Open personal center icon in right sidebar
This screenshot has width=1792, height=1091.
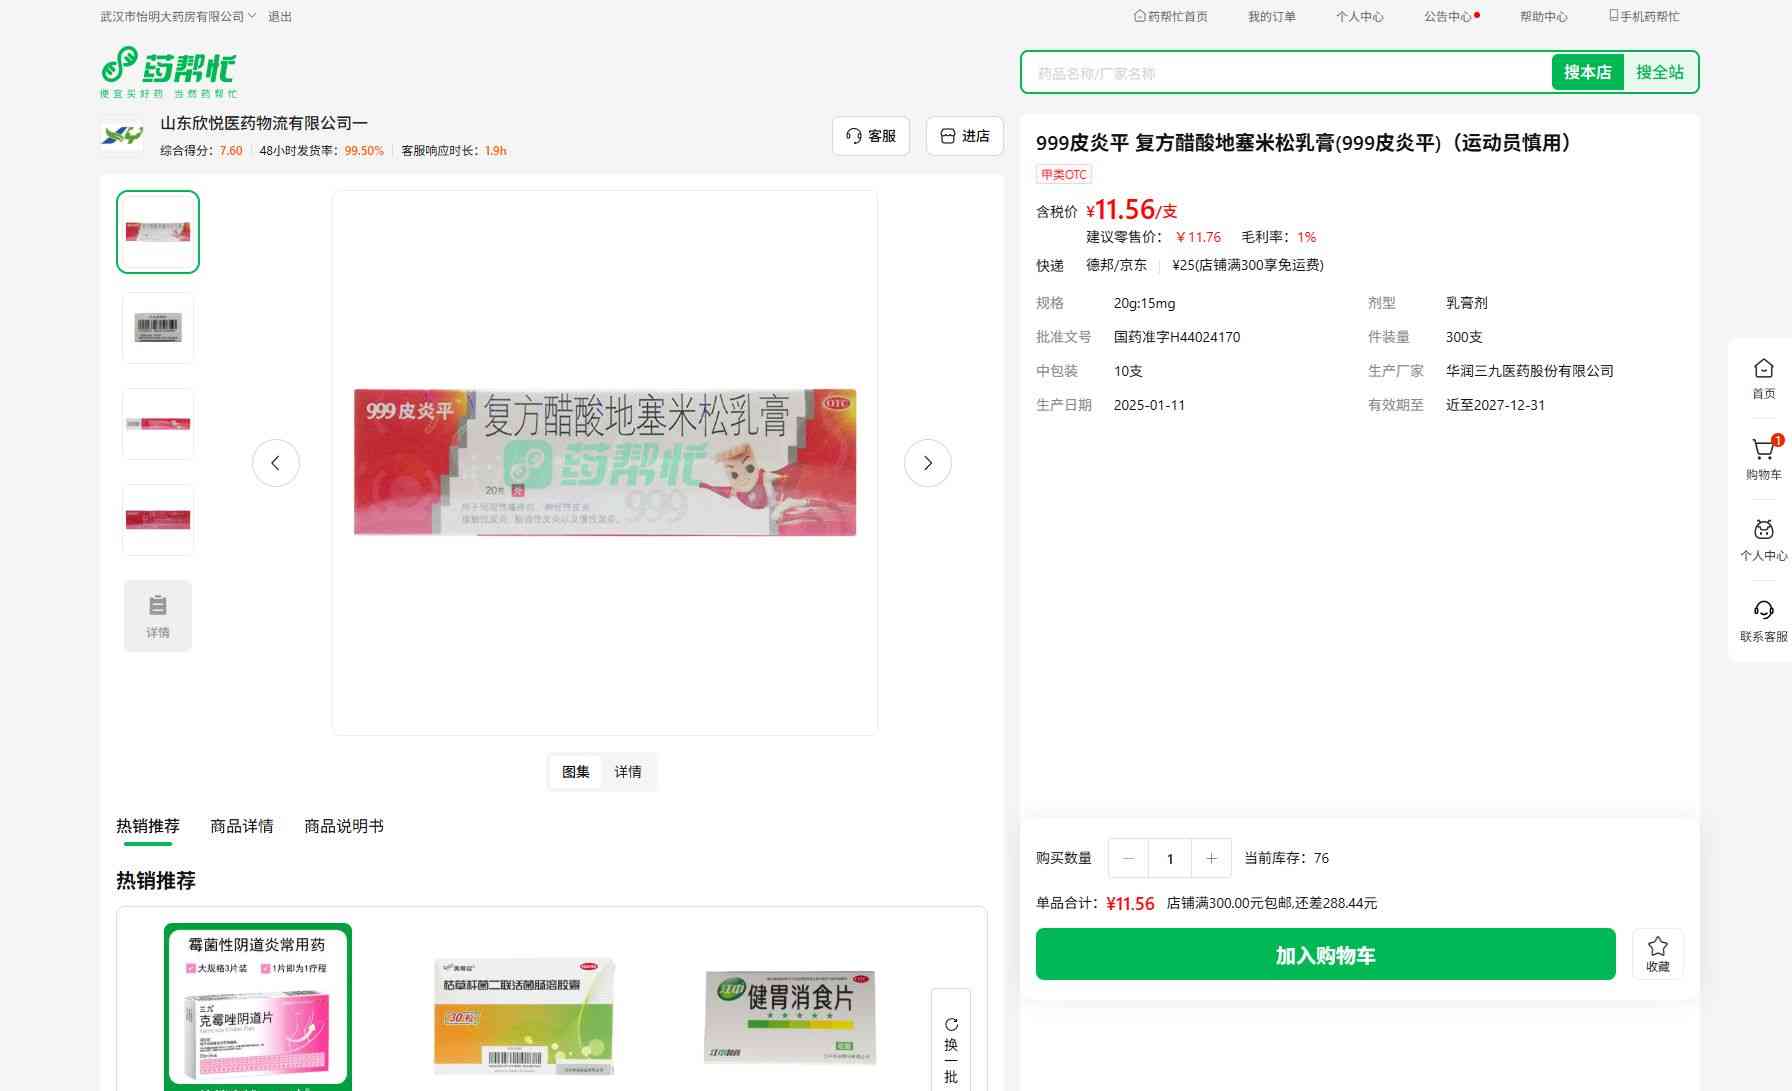point(1763,532)
